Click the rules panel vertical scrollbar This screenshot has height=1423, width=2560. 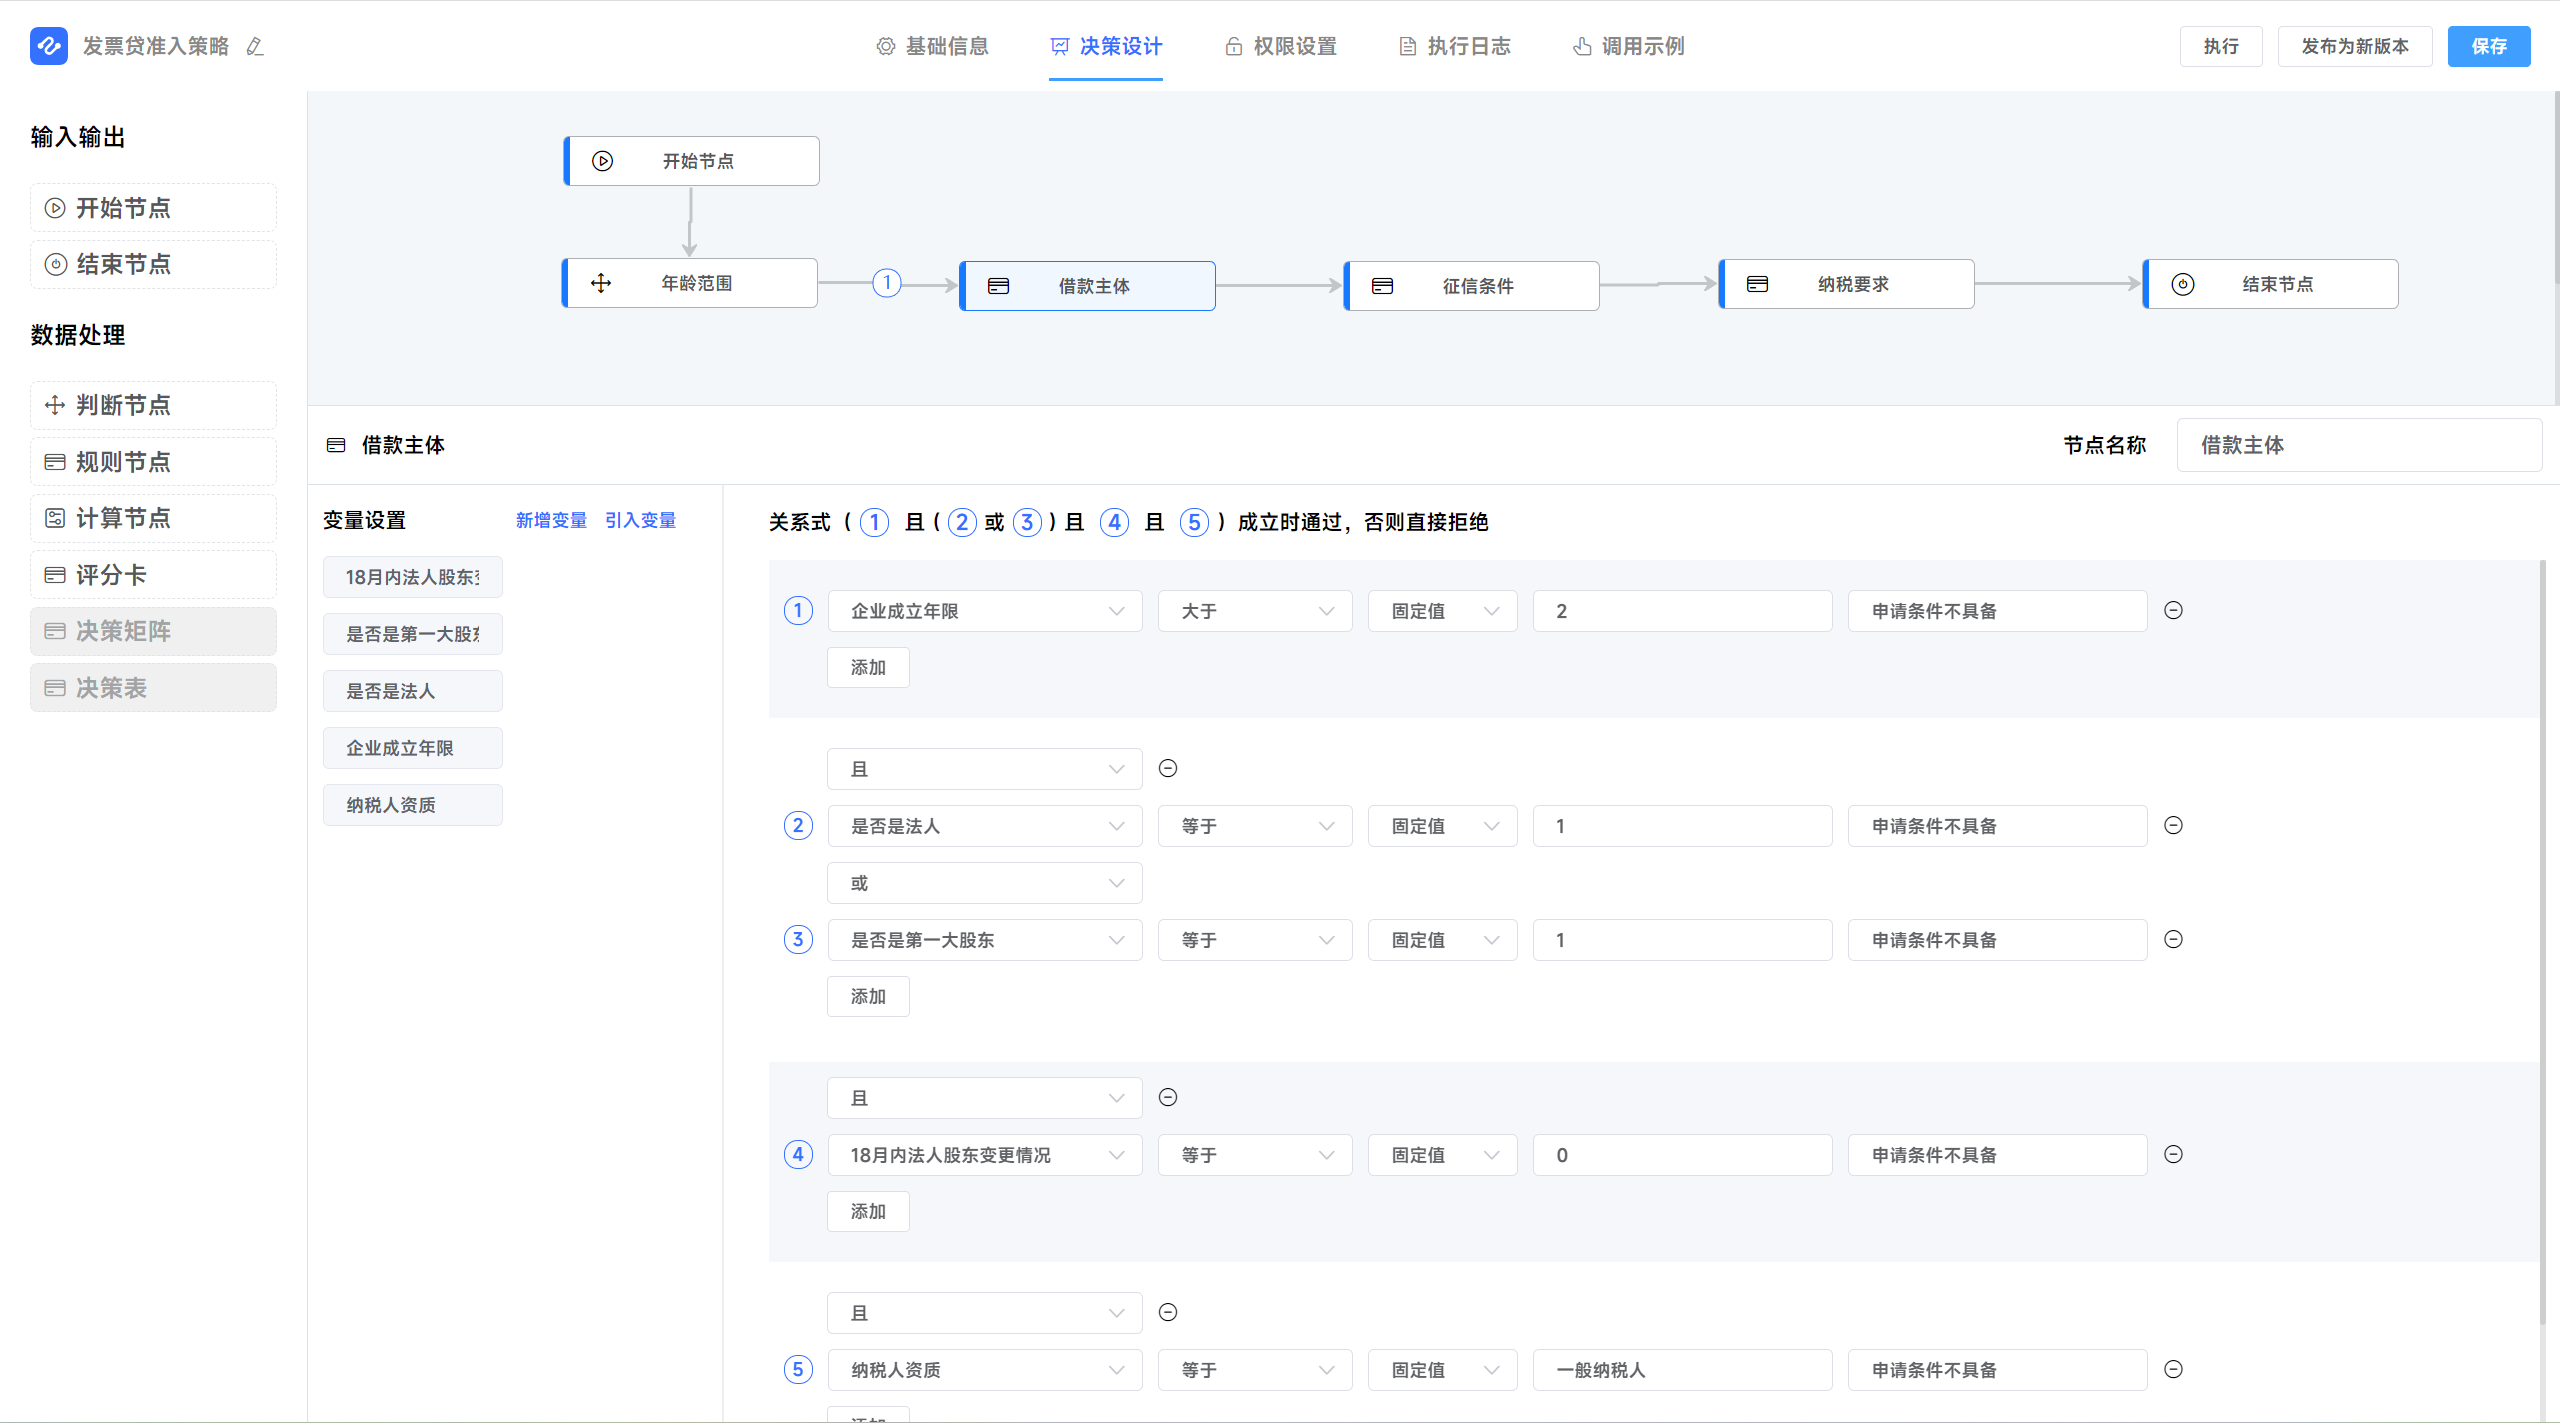[2542, 940]
